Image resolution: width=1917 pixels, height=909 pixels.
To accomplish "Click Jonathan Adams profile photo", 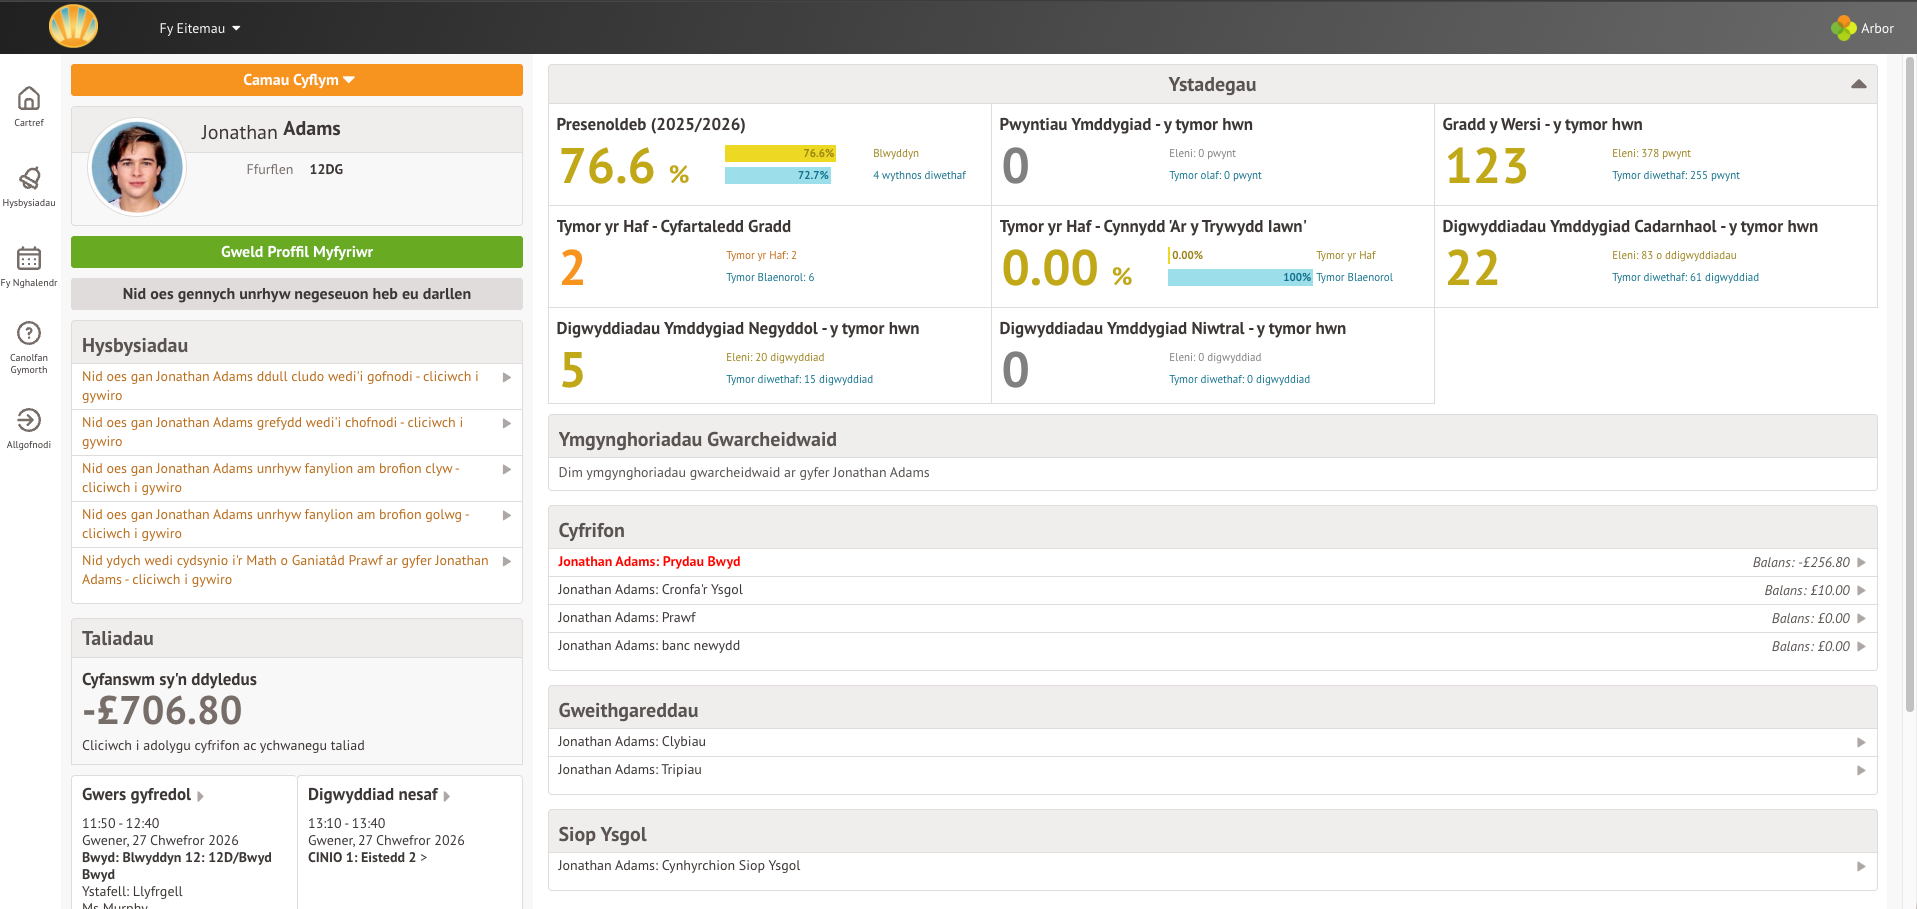I will [137, 167].
